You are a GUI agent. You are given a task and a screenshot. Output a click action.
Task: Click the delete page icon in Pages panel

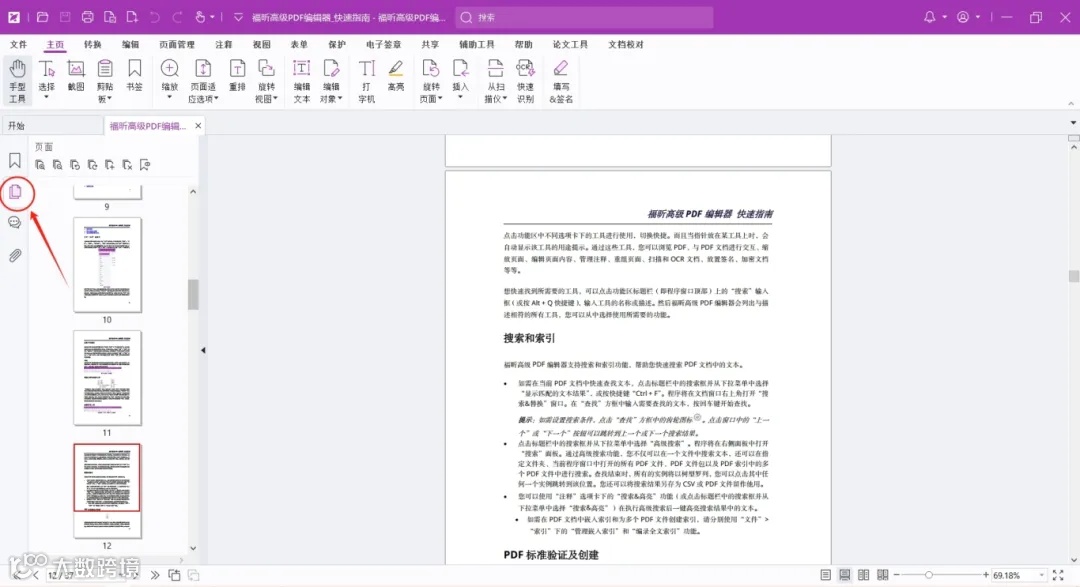(127, 165)
